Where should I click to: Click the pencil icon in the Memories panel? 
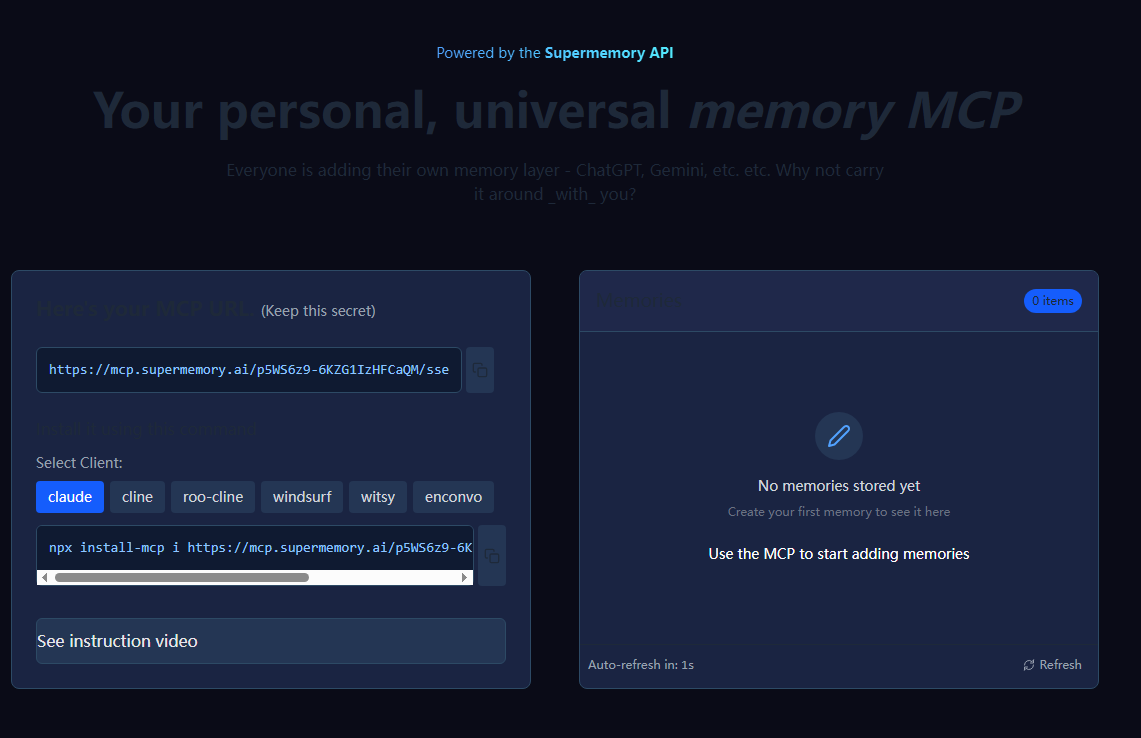click(838, 436)
